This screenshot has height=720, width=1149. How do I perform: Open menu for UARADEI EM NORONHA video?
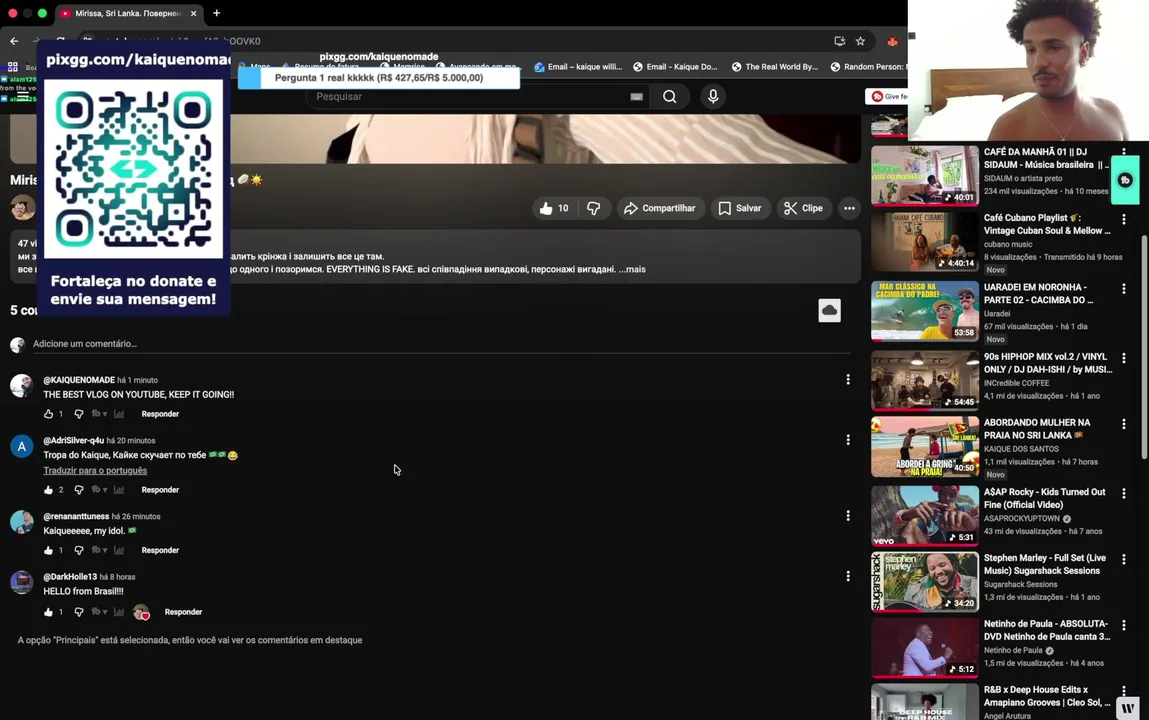pyautogui.click(x=1123, y=289)
